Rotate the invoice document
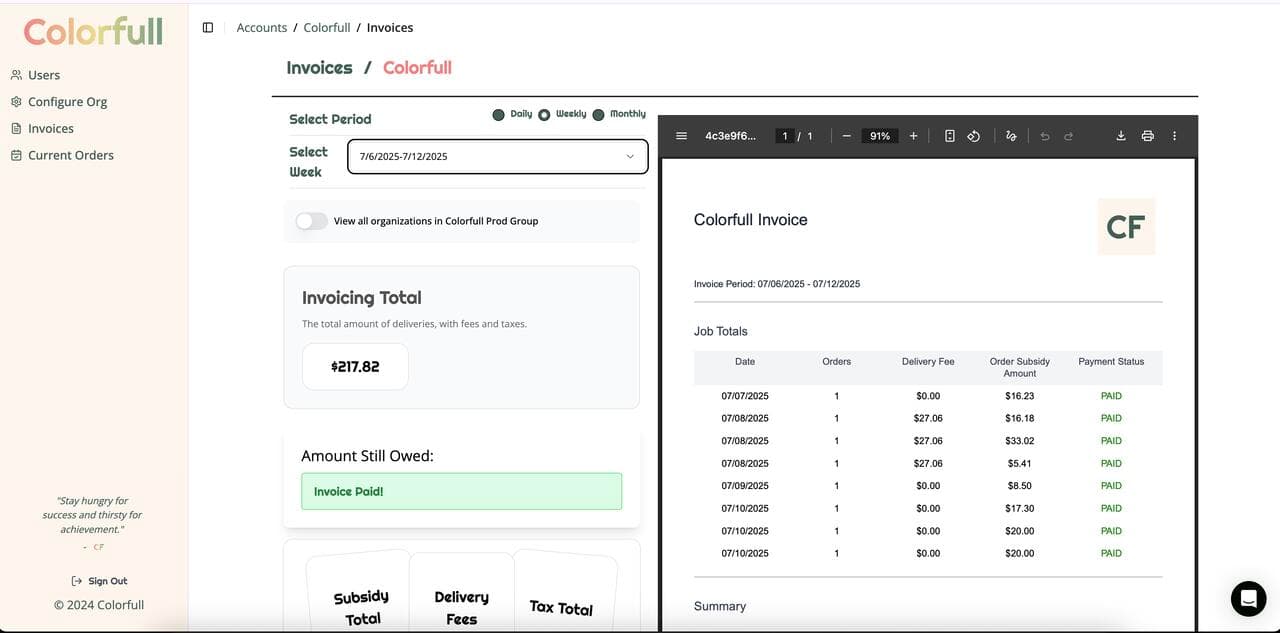The height and width of the screenshot is (633, 1280). (973, 135)
